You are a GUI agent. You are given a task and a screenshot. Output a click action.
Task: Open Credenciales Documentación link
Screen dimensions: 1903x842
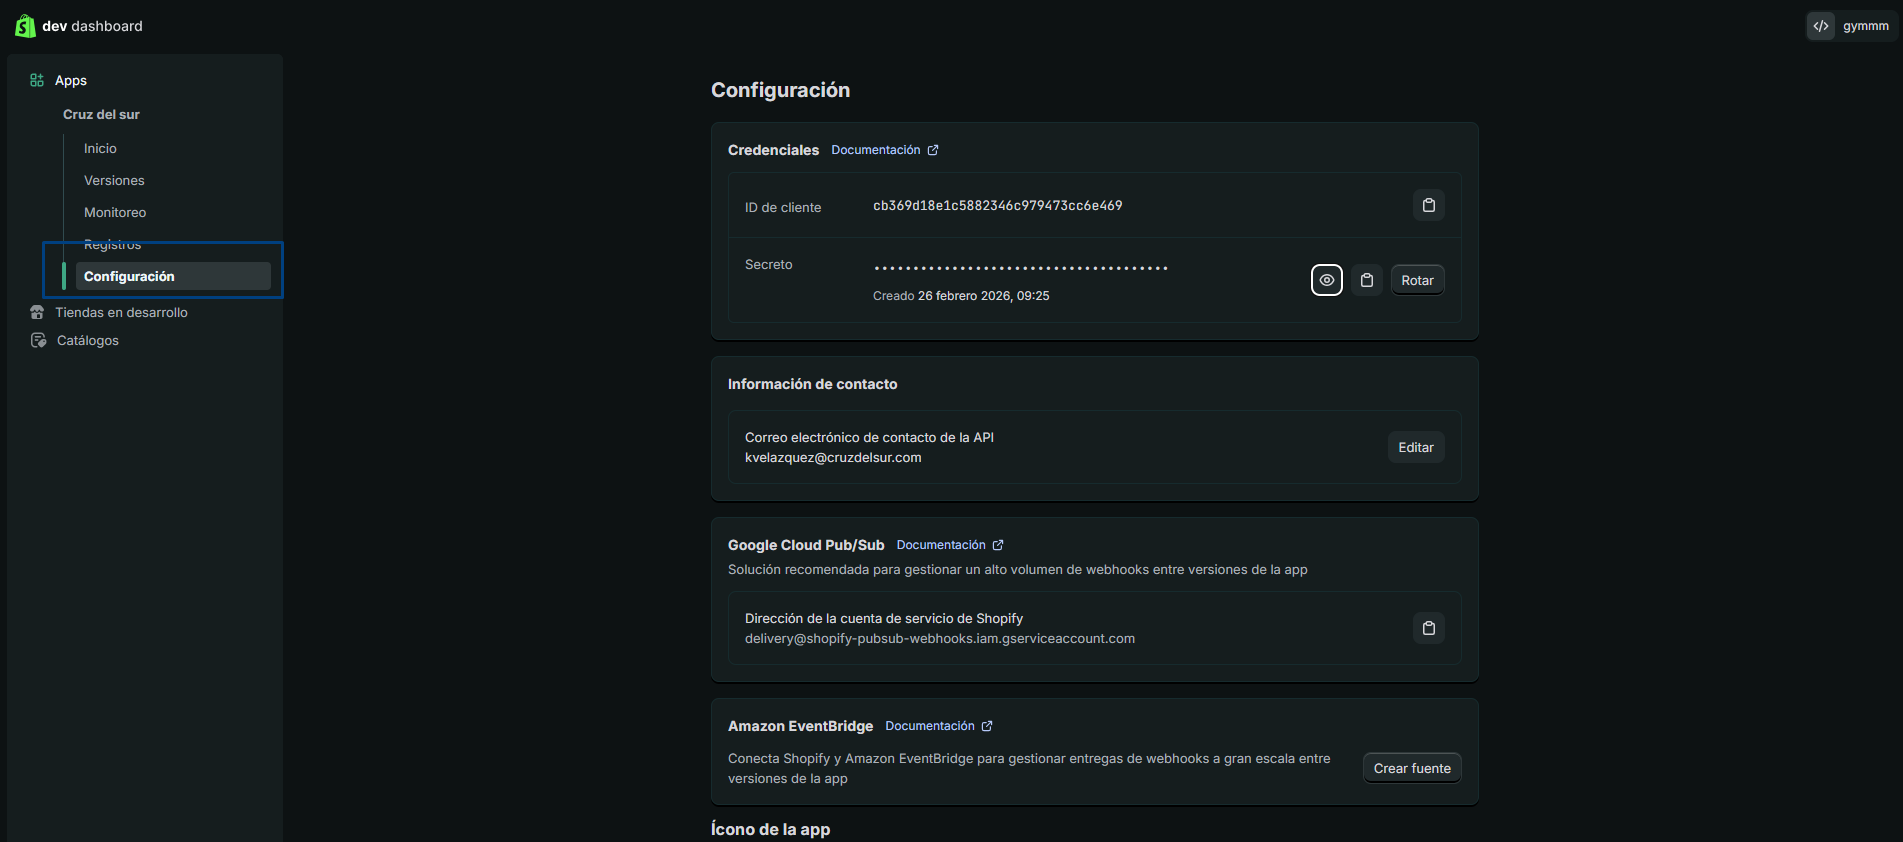pos(876,150)
